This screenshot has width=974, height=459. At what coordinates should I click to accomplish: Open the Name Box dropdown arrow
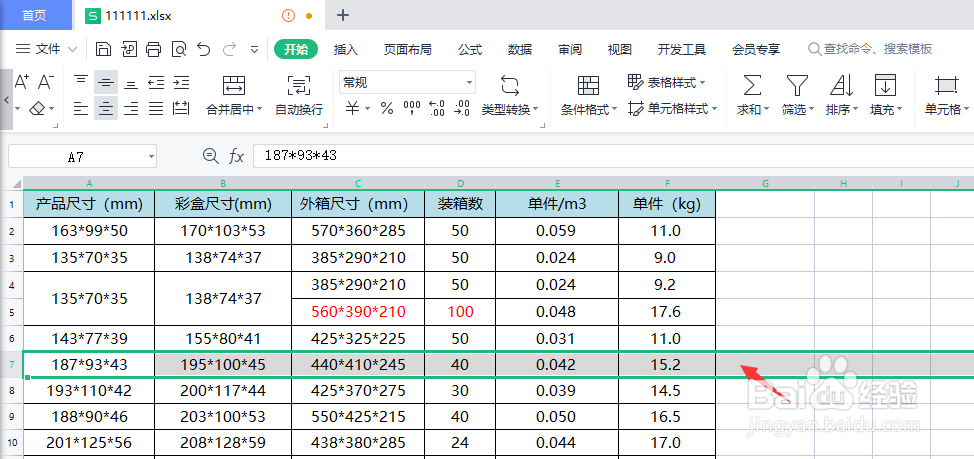(x=151, y=157)
